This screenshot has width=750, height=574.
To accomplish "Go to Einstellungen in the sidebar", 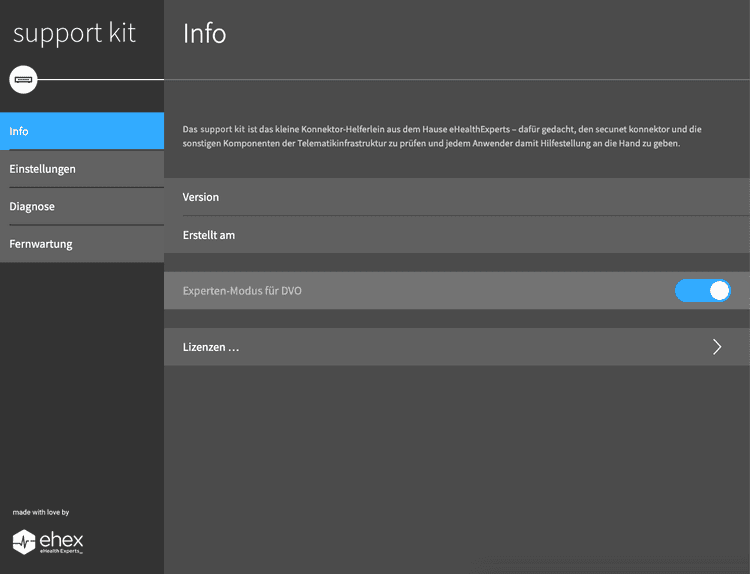I will [82, 169].
